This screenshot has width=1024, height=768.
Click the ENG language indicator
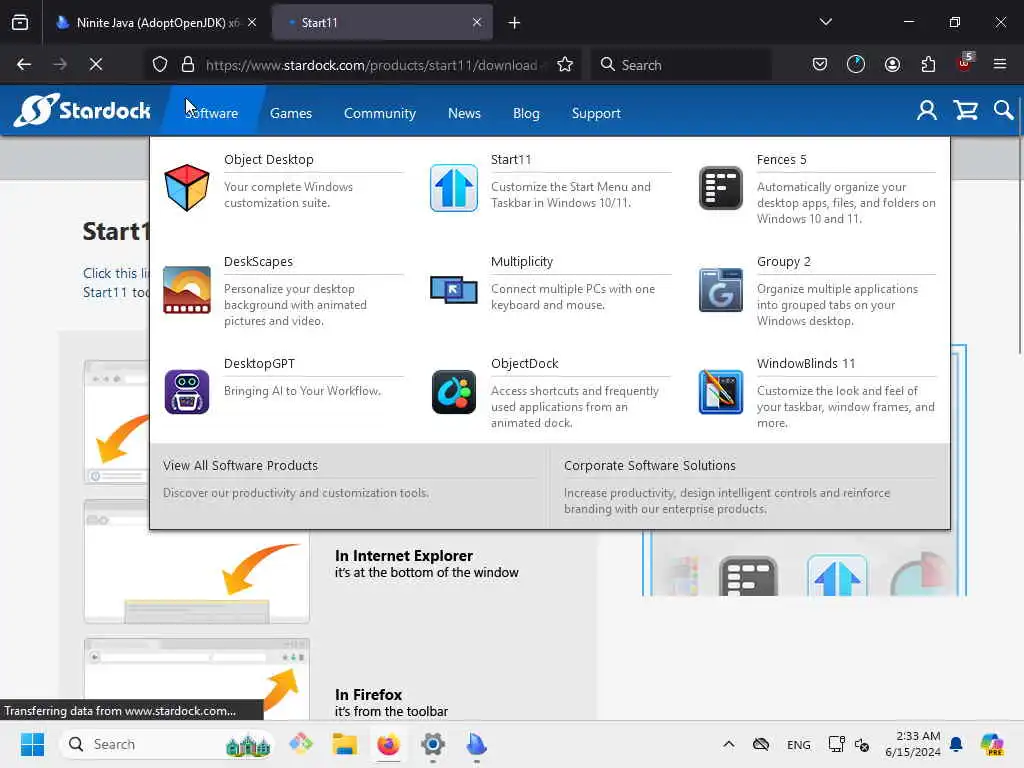798,744
